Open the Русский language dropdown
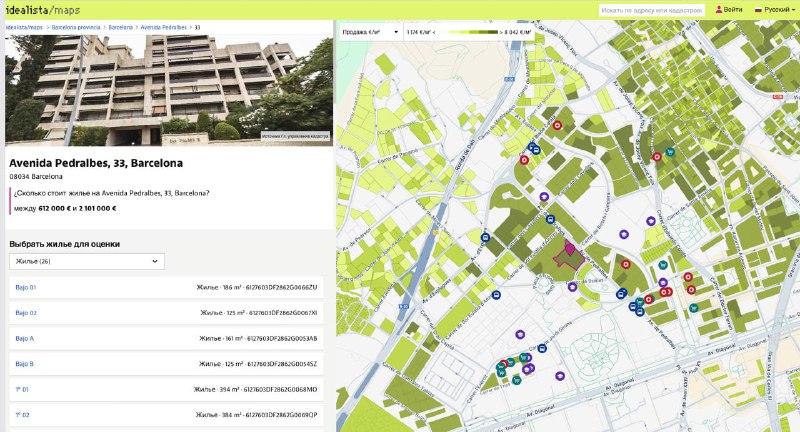This screenshot has height=432, width=800. click(x=778, y=9)
